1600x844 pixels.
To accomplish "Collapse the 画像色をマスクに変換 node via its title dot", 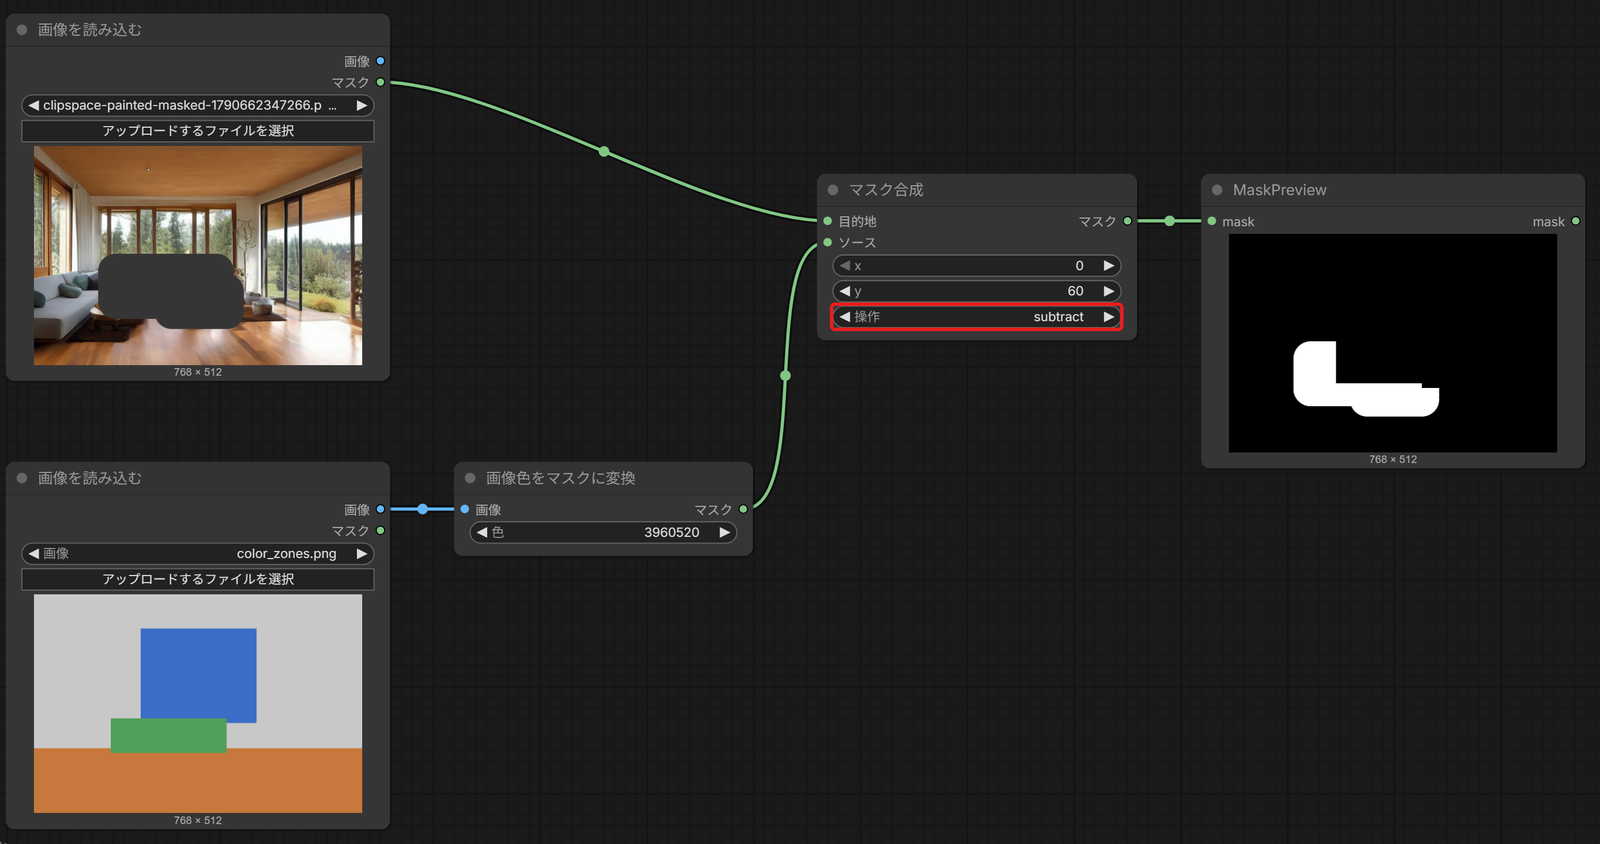I will (470, 478).
